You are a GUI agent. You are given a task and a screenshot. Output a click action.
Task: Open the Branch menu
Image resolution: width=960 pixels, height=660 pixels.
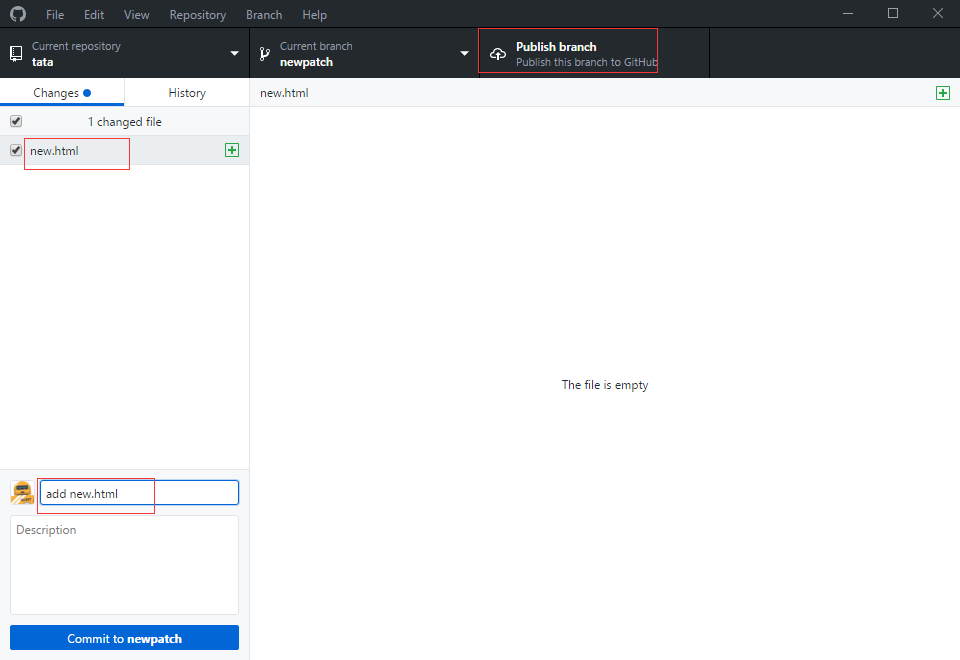[x=264, y=15]
